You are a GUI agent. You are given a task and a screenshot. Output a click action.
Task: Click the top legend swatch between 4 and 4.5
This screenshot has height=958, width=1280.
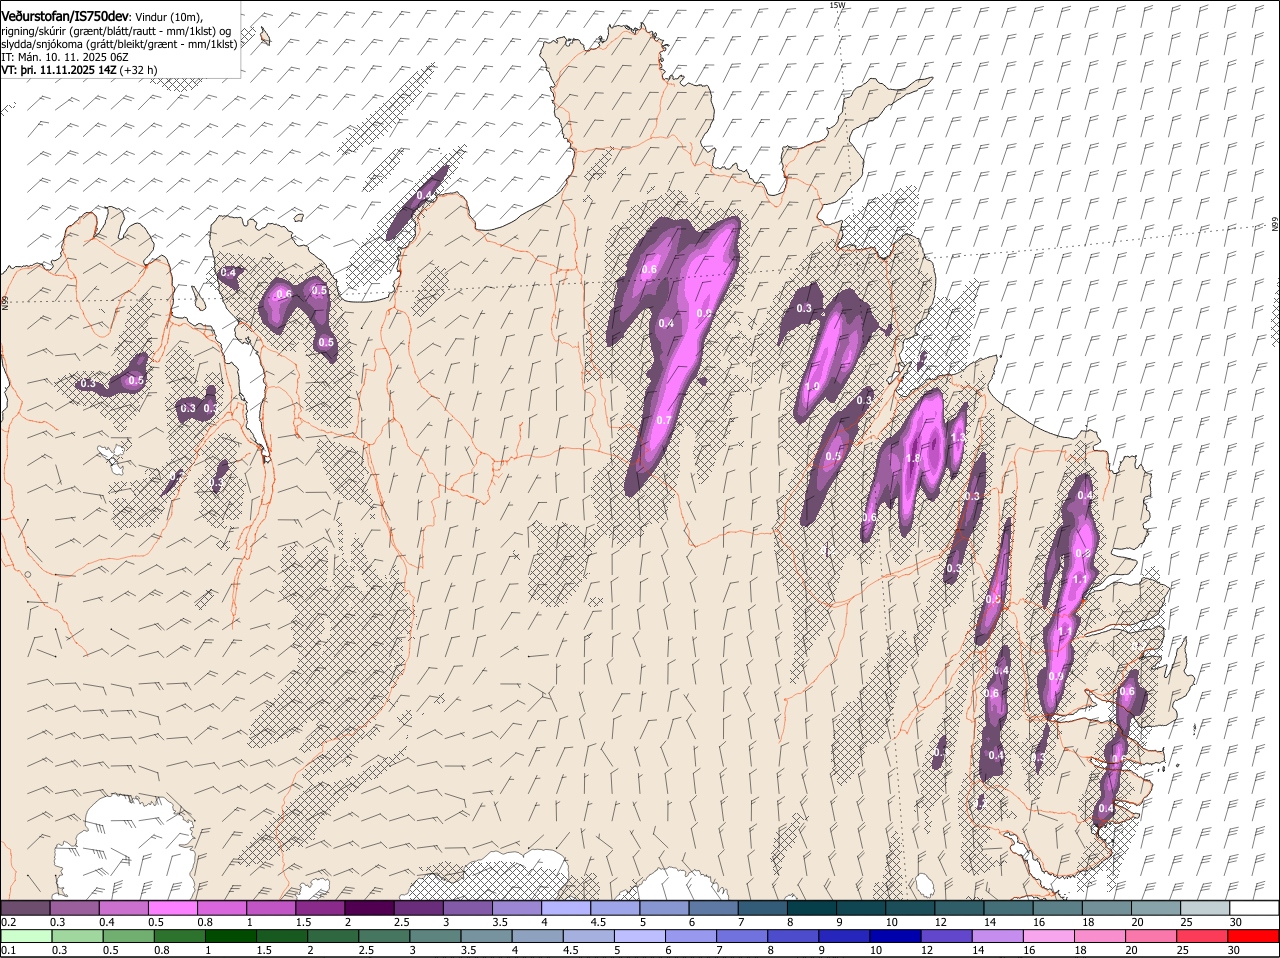pos(566,907)
